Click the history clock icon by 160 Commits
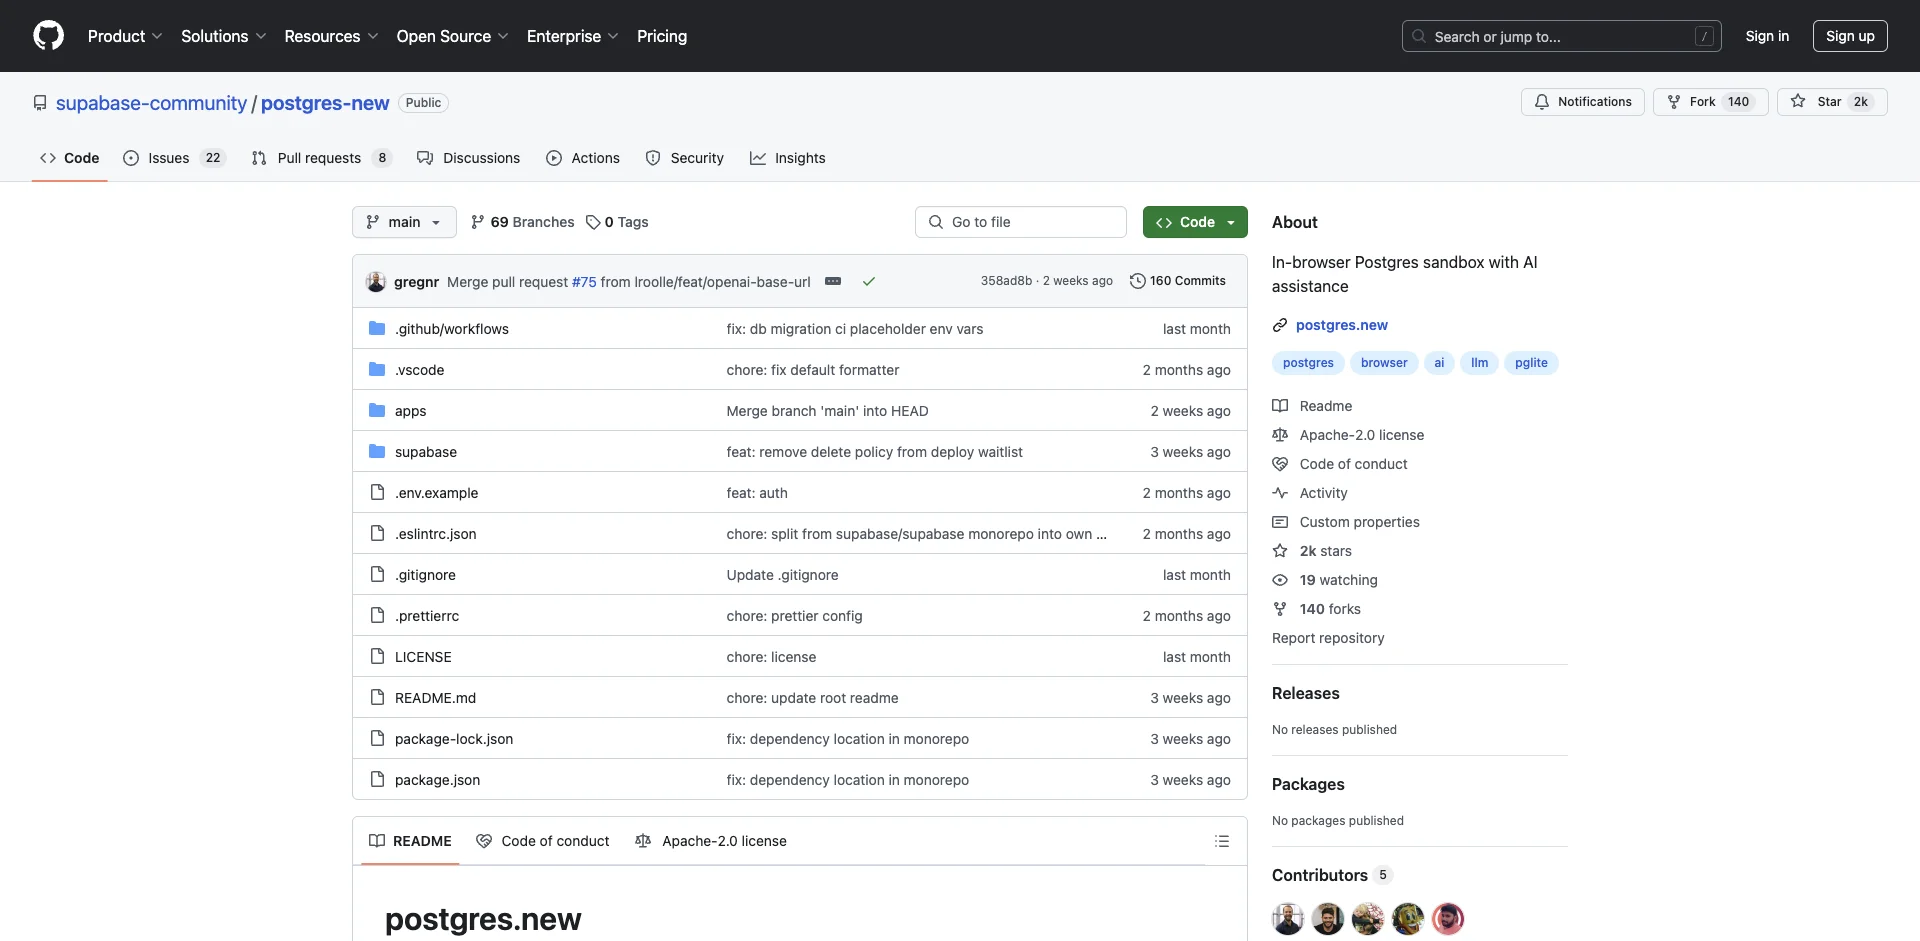 coord(1138,282)
